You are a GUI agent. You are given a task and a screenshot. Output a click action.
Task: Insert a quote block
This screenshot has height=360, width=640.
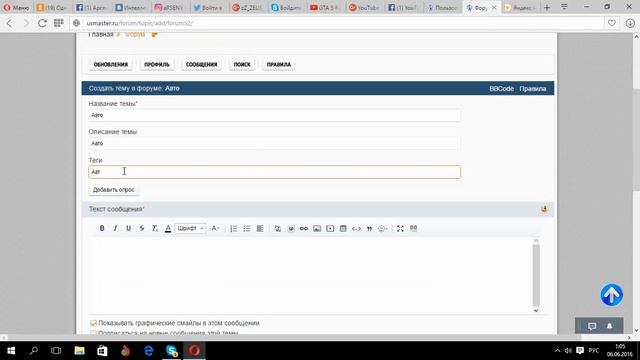click(x=369, y=229)
